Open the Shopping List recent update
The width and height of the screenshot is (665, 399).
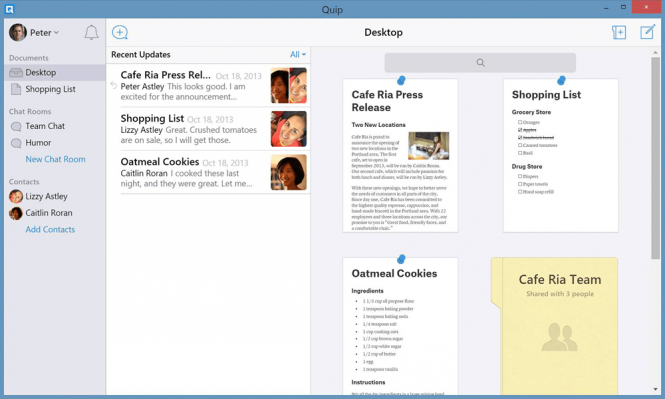[208, 129]
